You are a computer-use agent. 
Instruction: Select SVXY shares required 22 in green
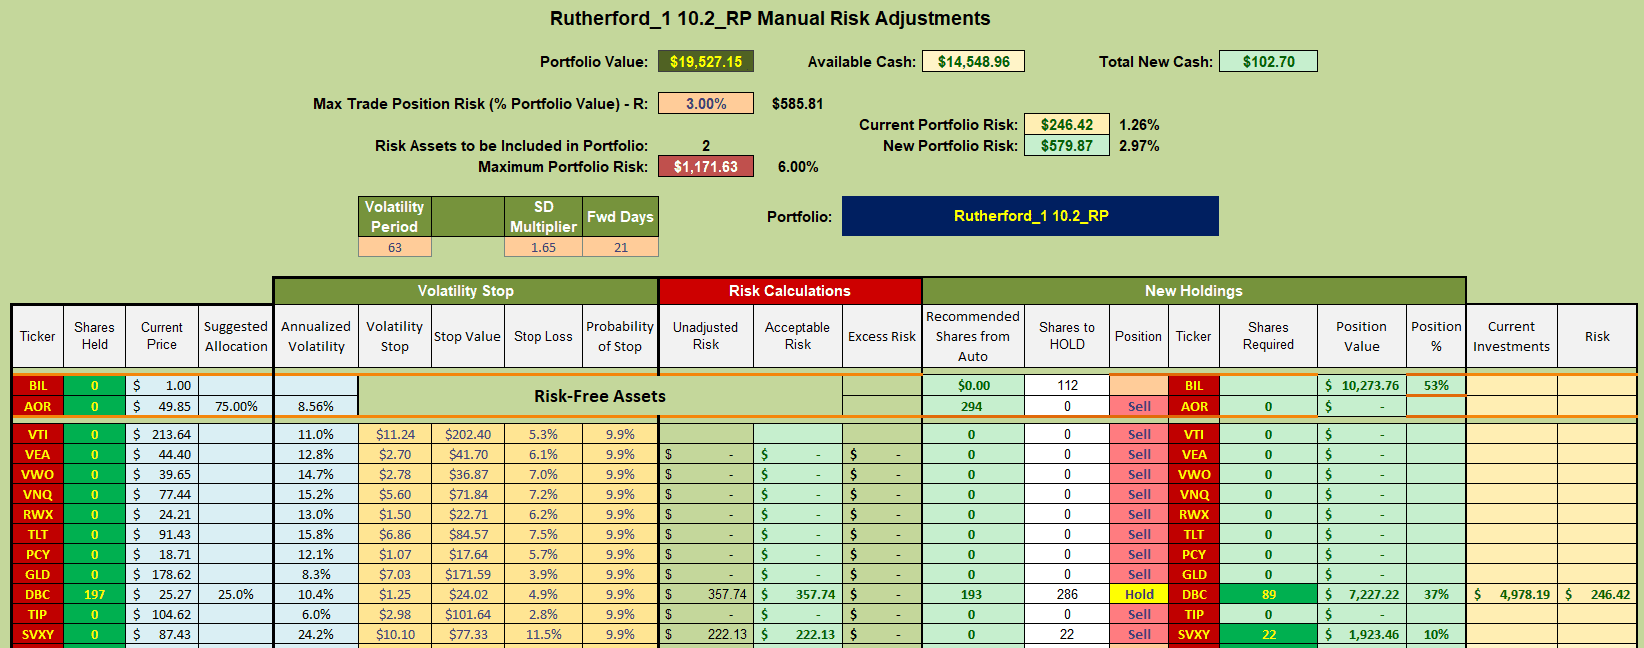click(1268, 634)
